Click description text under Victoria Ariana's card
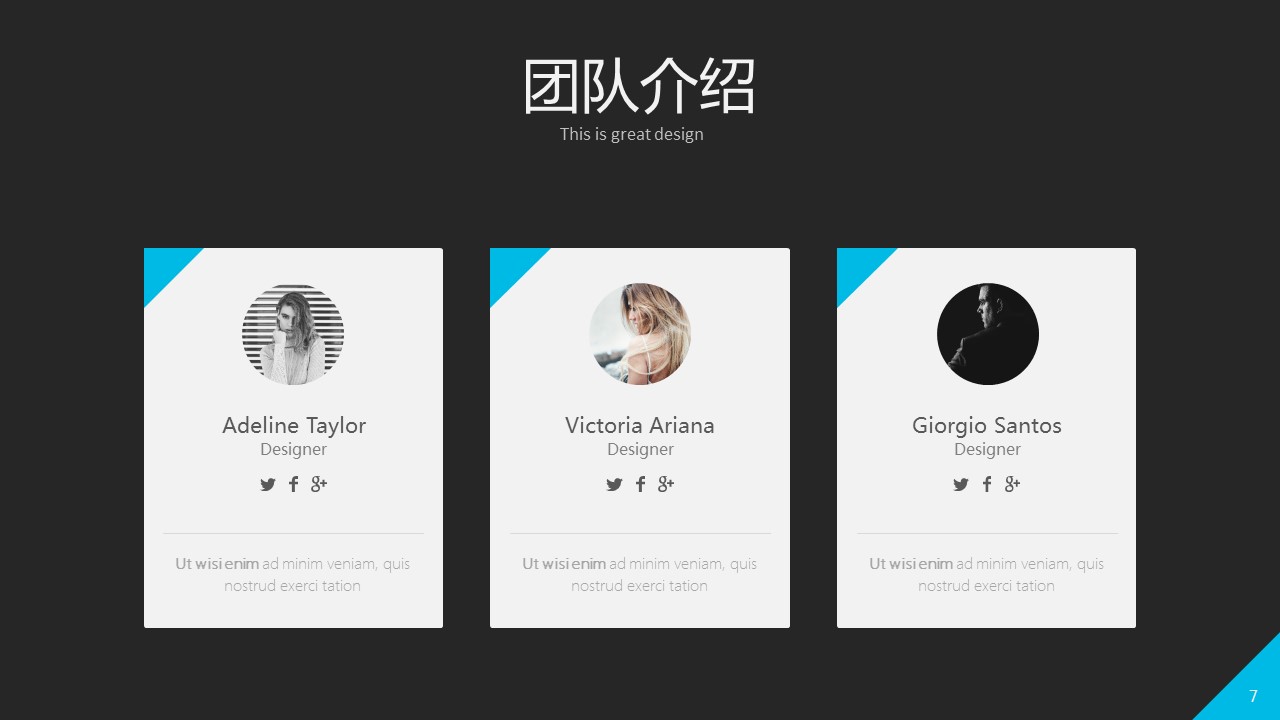 [x=640, y=575]
